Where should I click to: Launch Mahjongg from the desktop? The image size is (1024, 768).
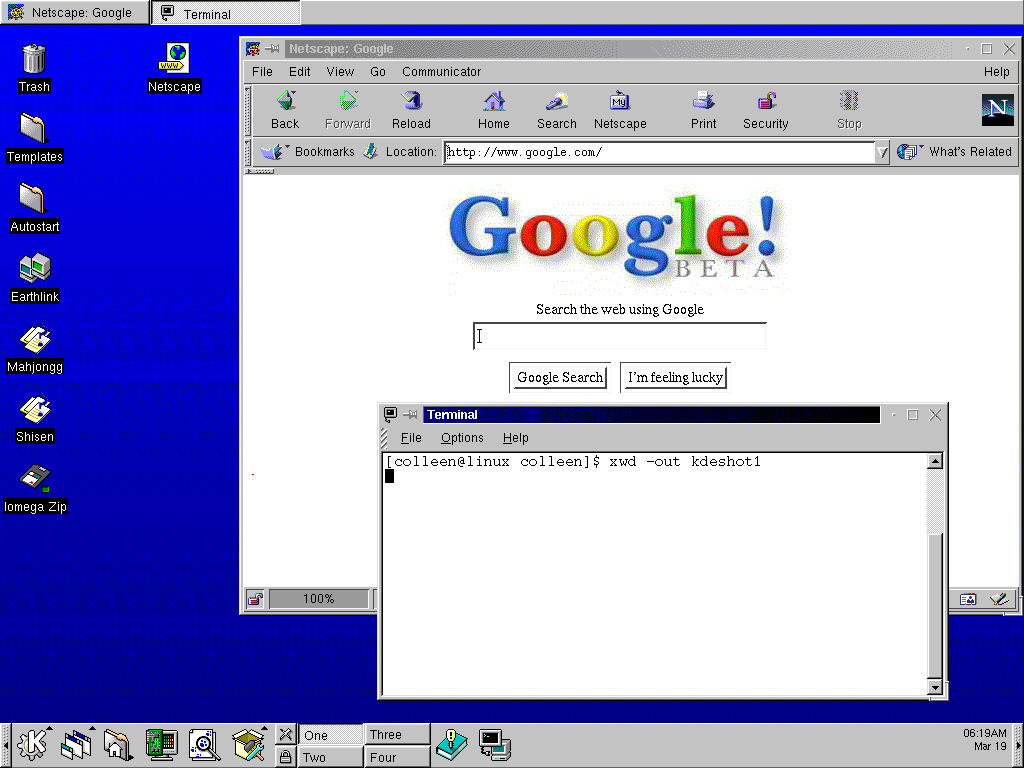tap(35, 348)
